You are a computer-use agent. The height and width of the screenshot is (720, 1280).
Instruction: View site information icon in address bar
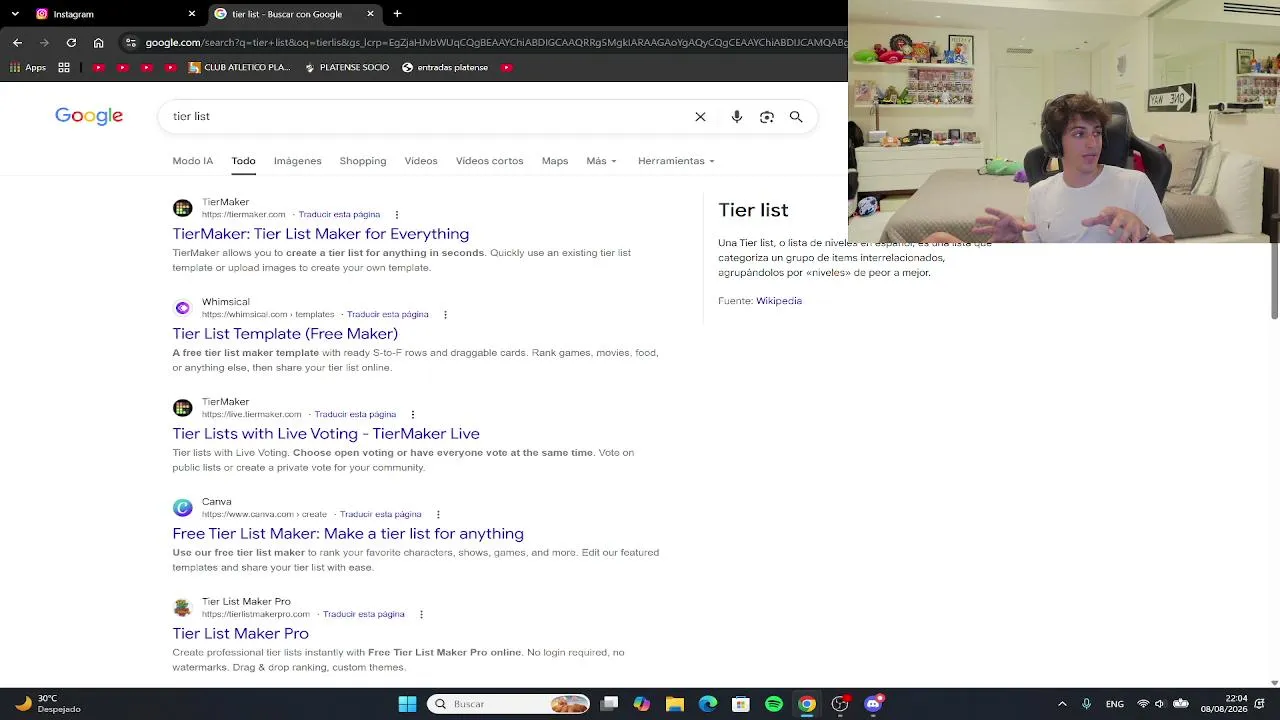[x=130, y=43]
